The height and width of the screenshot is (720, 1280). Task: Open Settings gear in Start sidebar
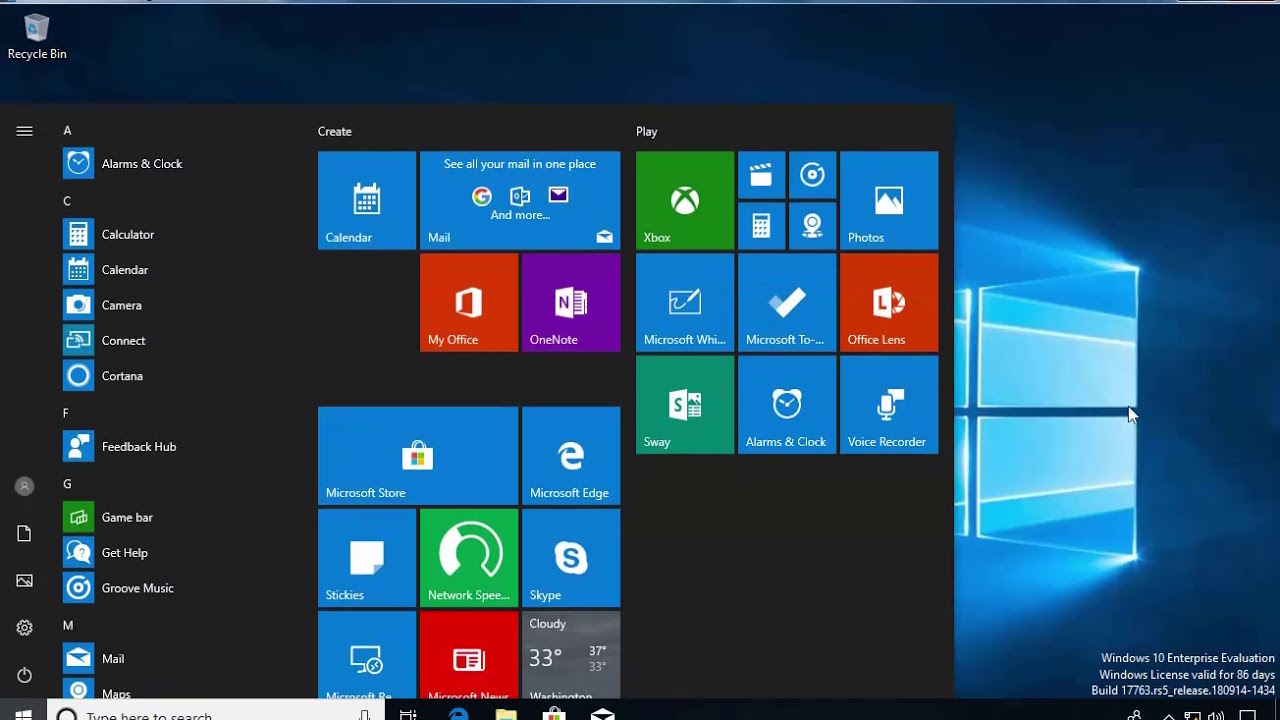tap(25, 628)
